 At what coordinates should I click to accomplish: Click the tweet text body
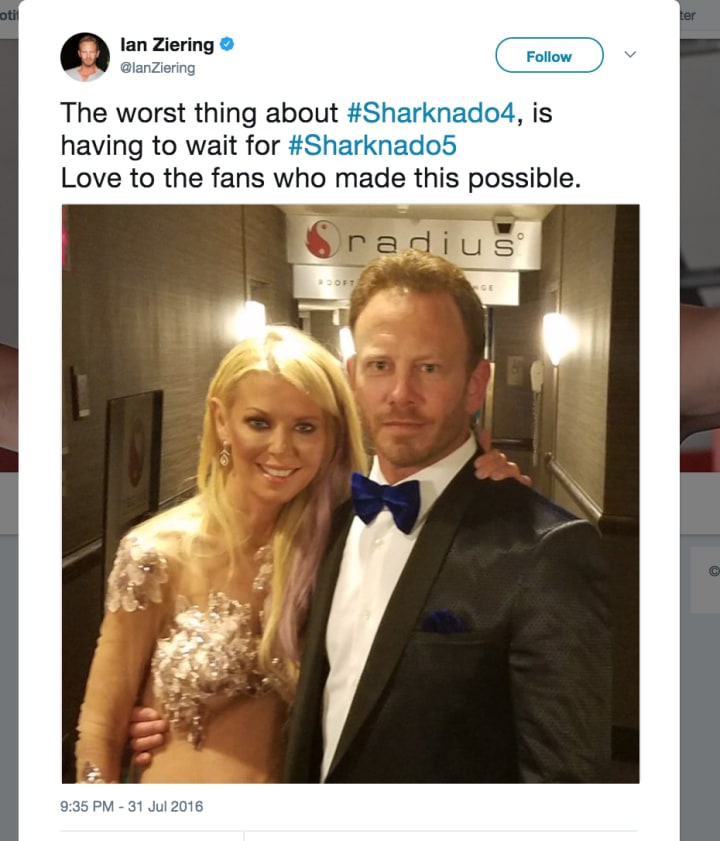point(321,145)
